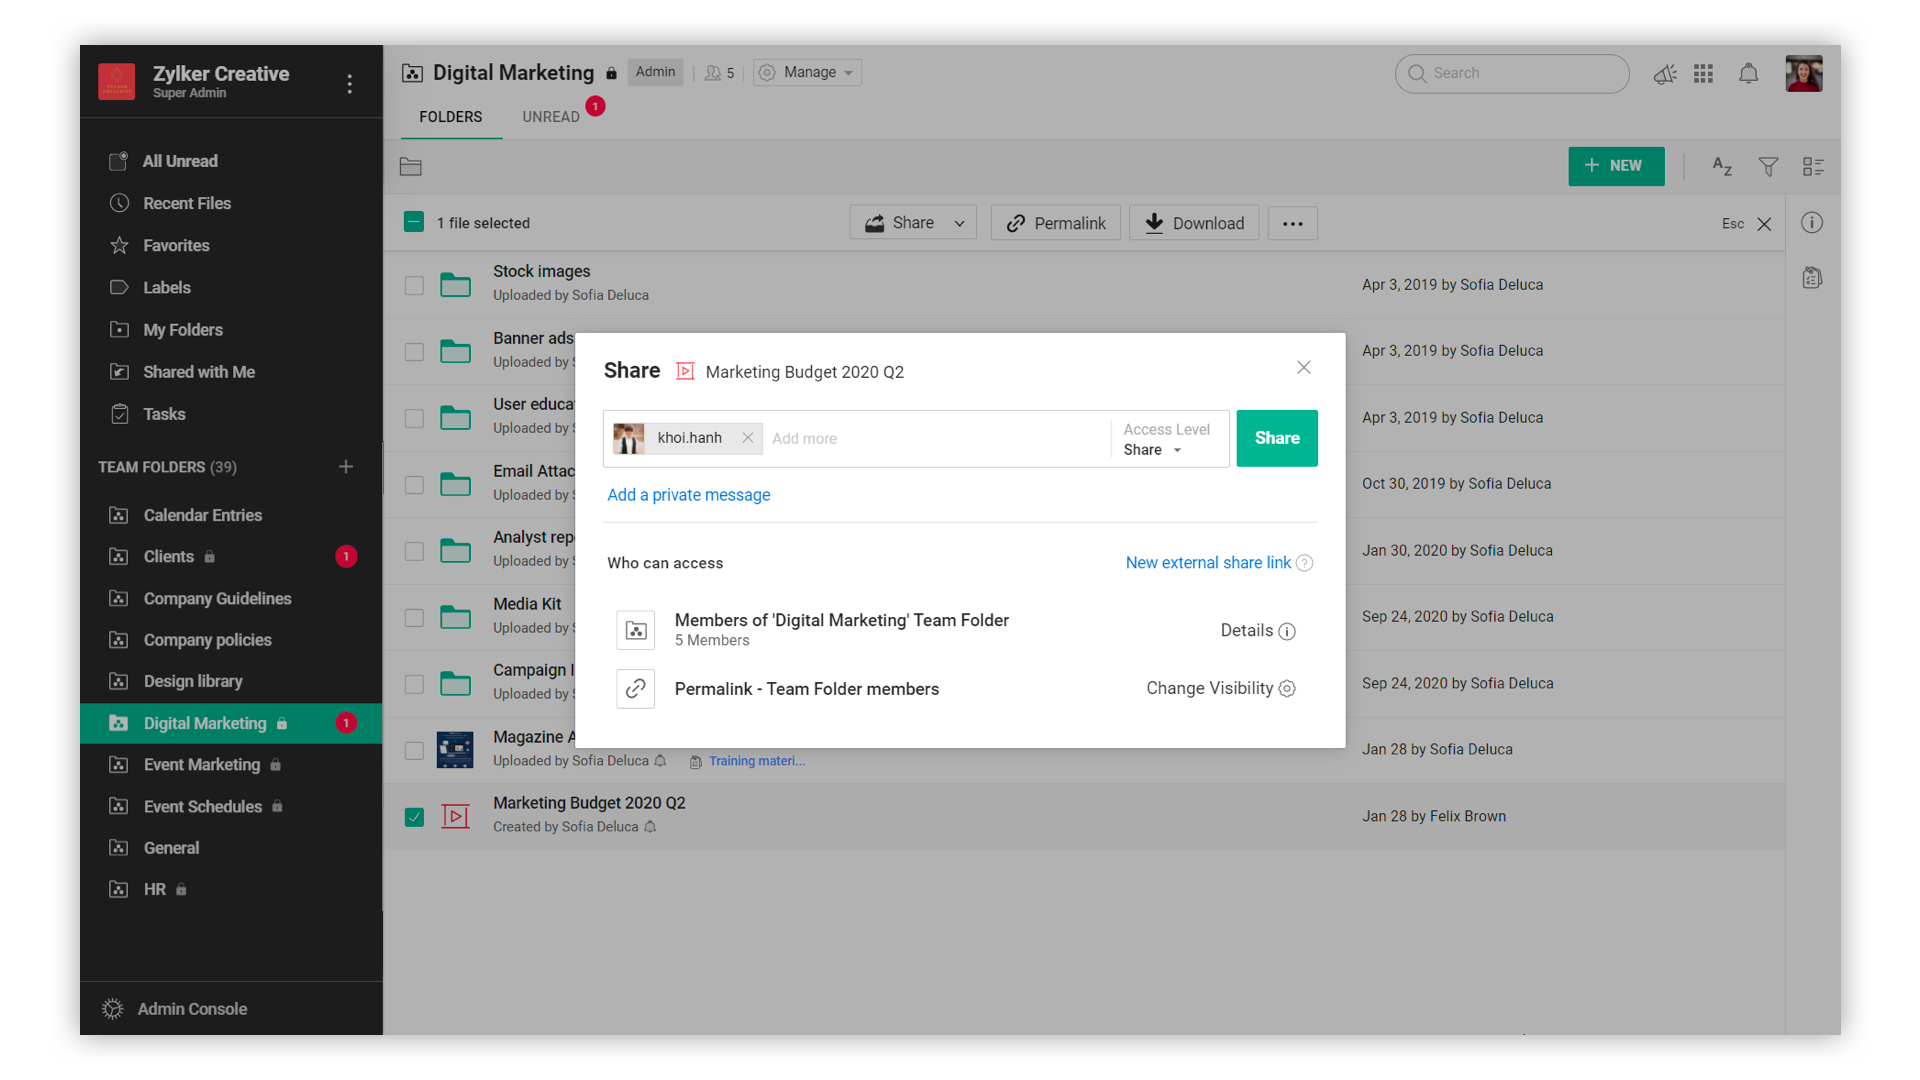Viewport: 1920px width, 1080px height.
Task: Switch list view layout icon
Action: pos(1813,167)
